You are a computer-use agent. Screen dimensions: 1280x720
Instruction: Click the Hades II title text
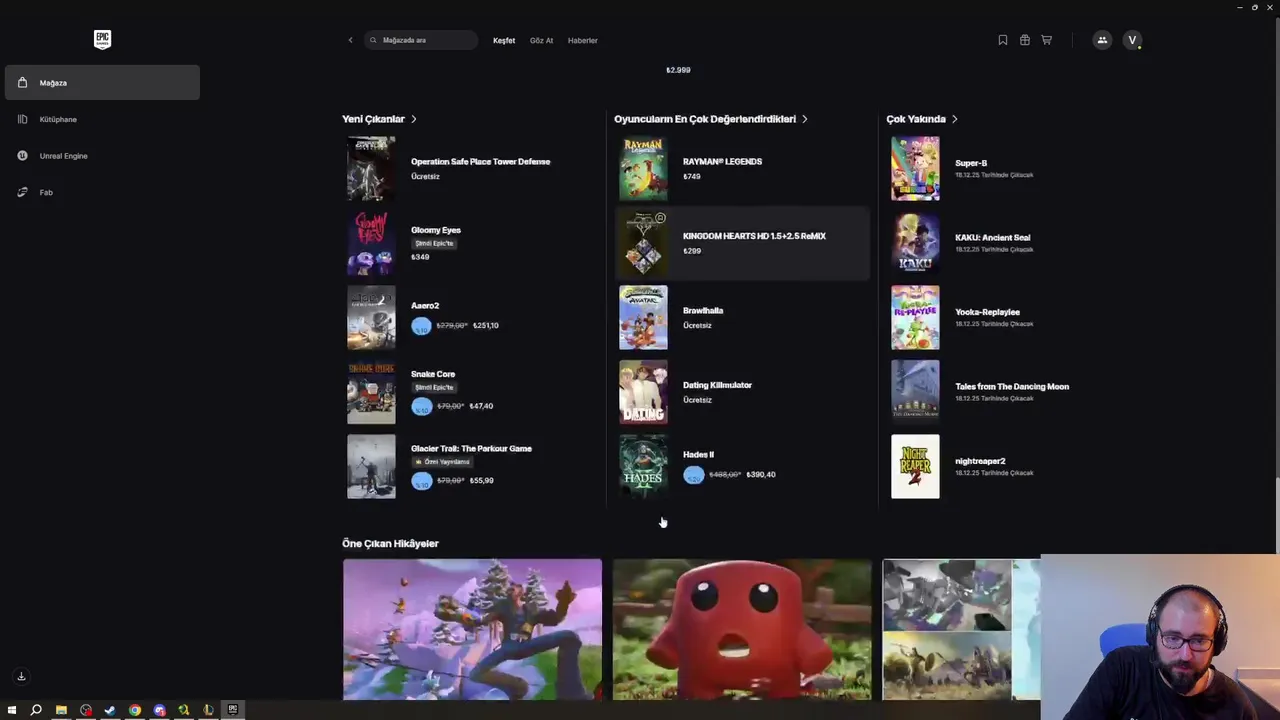pos(698,455)
